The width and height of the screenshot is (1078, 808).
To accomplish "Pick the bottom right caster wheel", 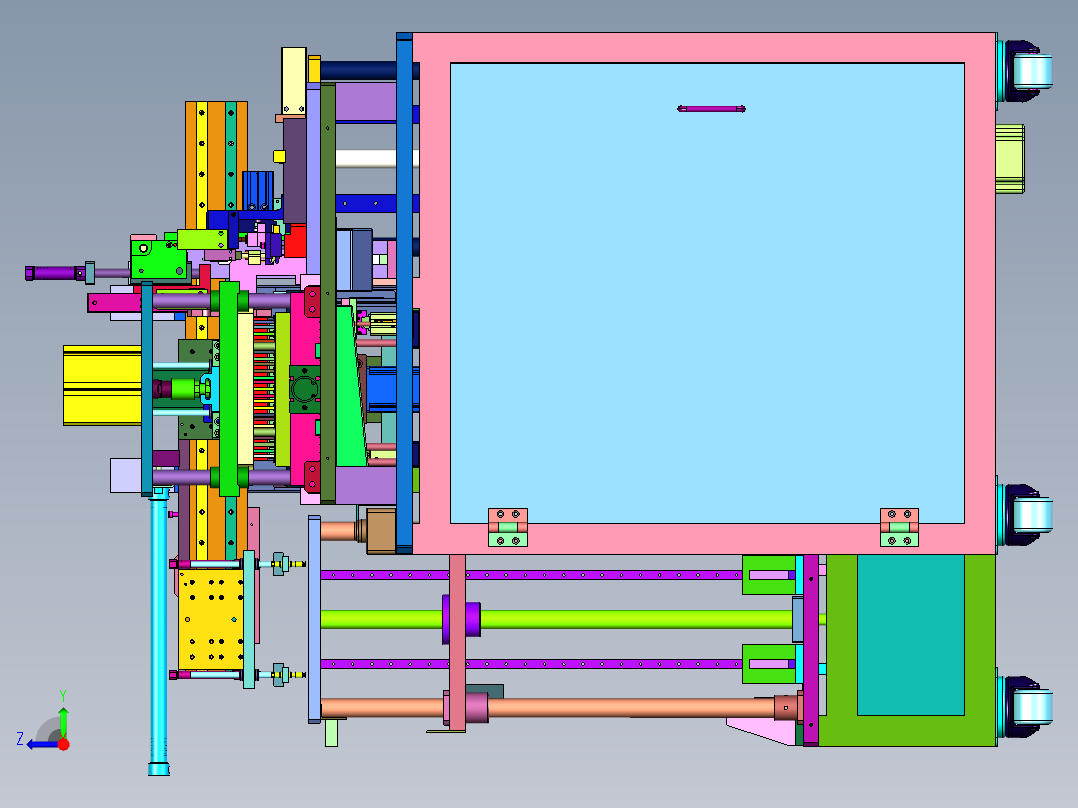I will 1026,708.
